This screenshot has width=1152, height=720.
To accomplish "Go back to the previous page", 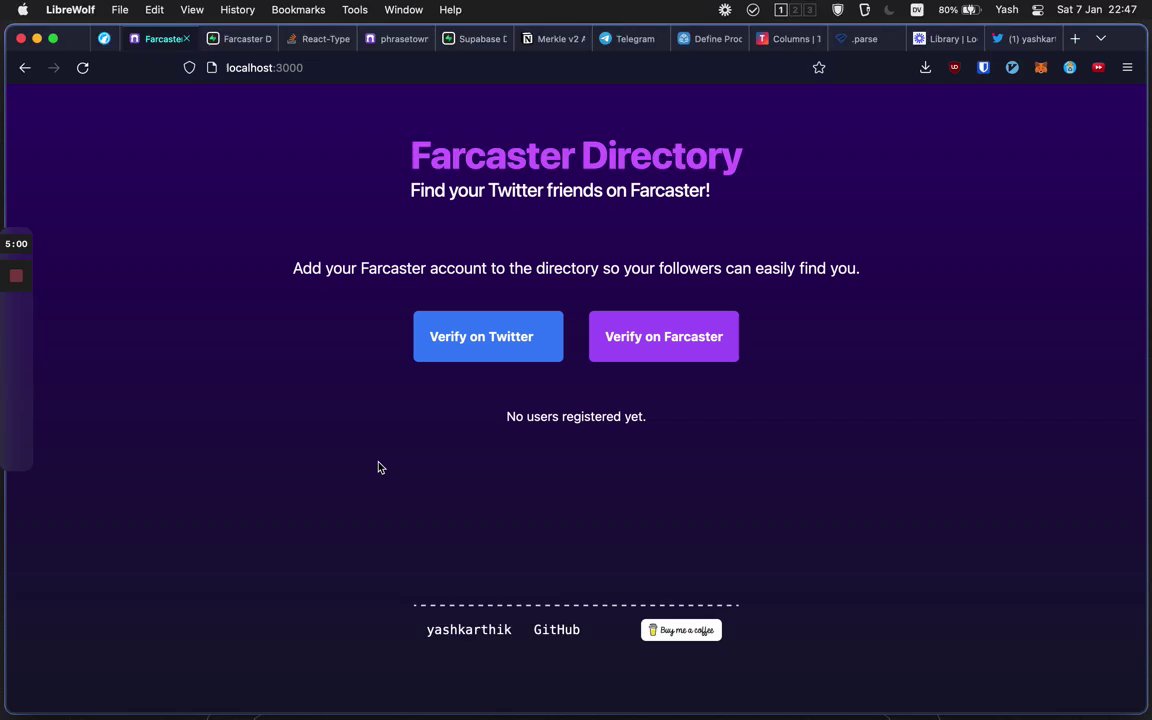I will (x=25, y=68).
